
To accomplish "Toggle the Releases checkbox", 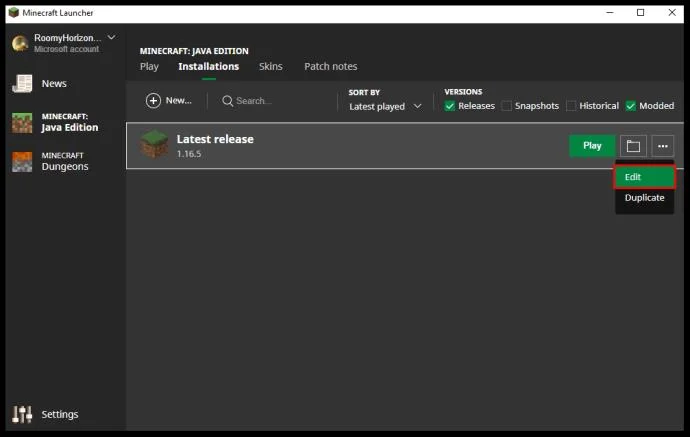I will [x=449, y=106].
